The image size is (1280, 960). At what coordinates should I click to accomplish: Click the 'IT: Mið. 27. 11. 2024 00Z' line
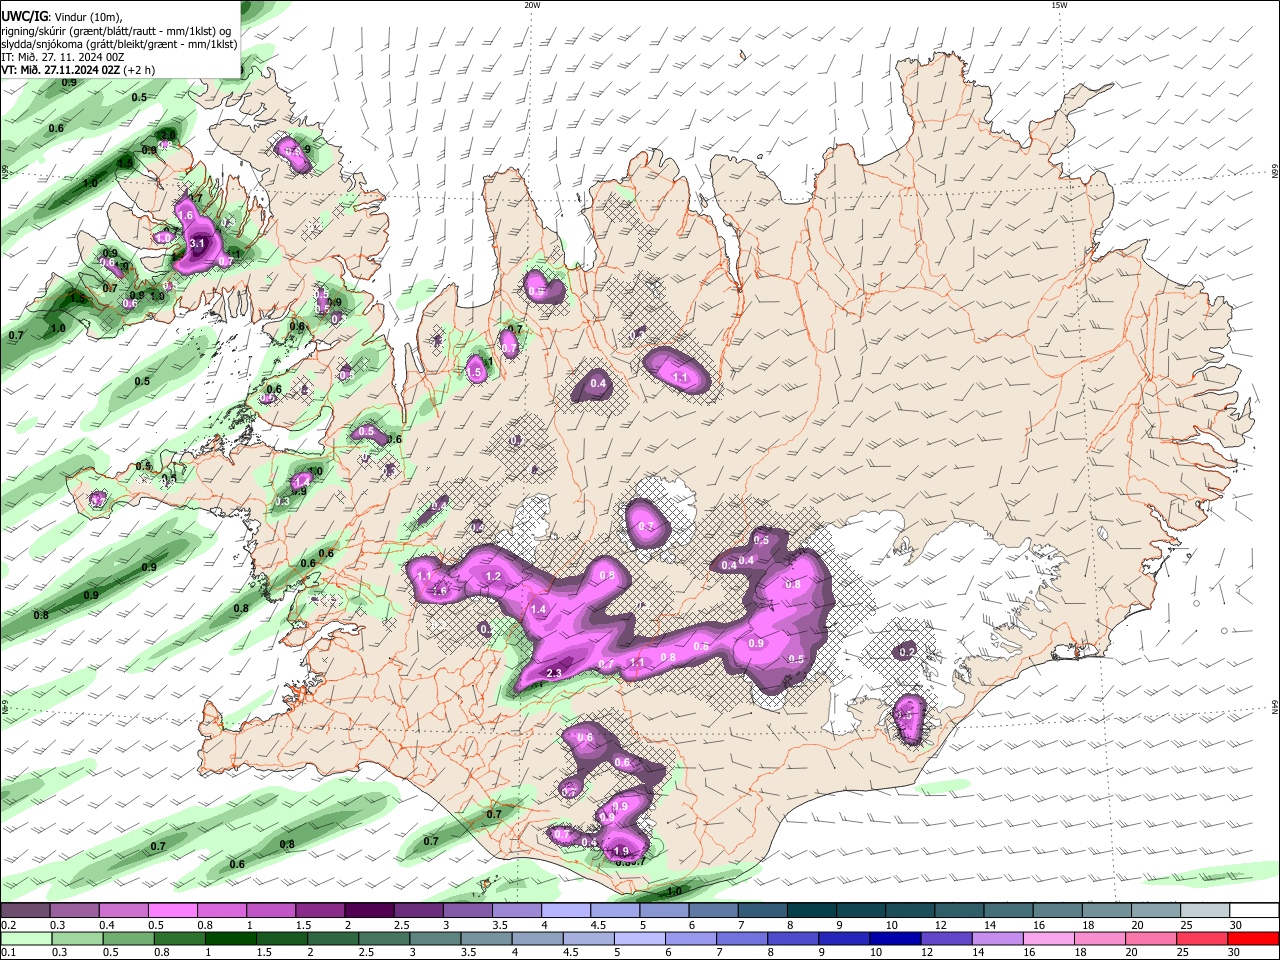point(62,57)
